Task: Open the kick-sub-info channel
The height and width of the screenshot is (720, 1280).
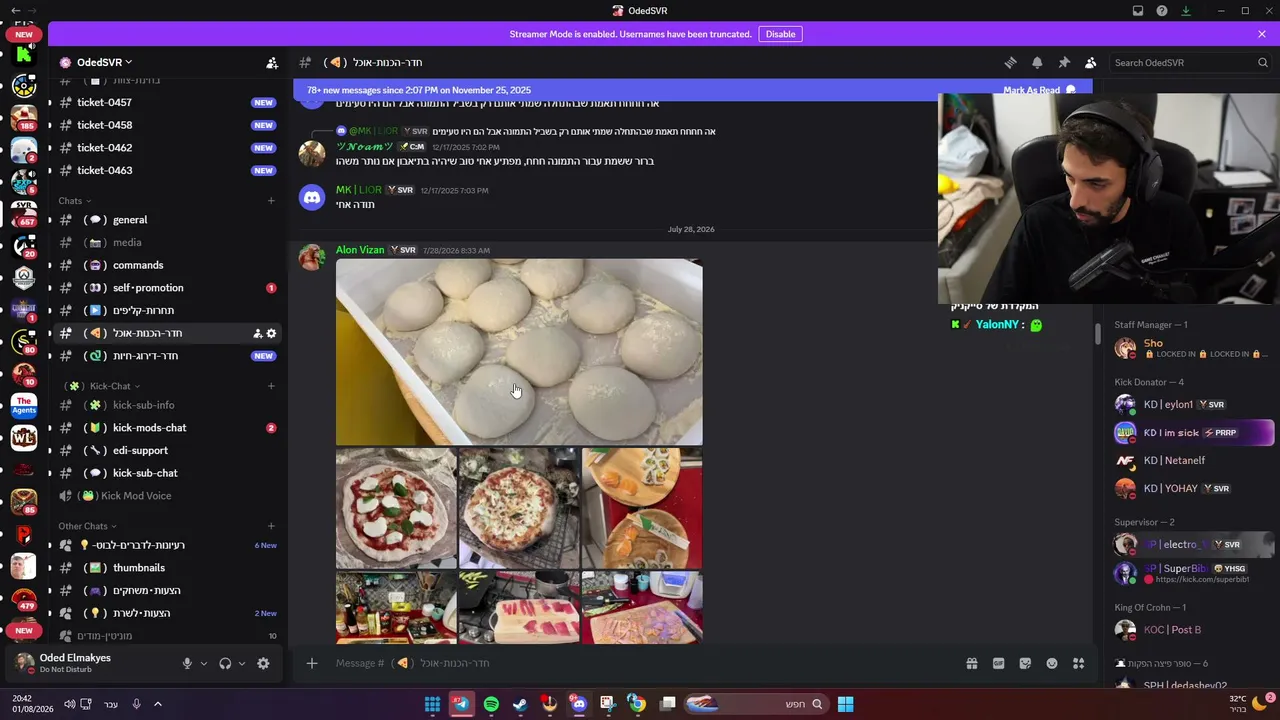Action: pyautogui.click(x=167, y=405)
